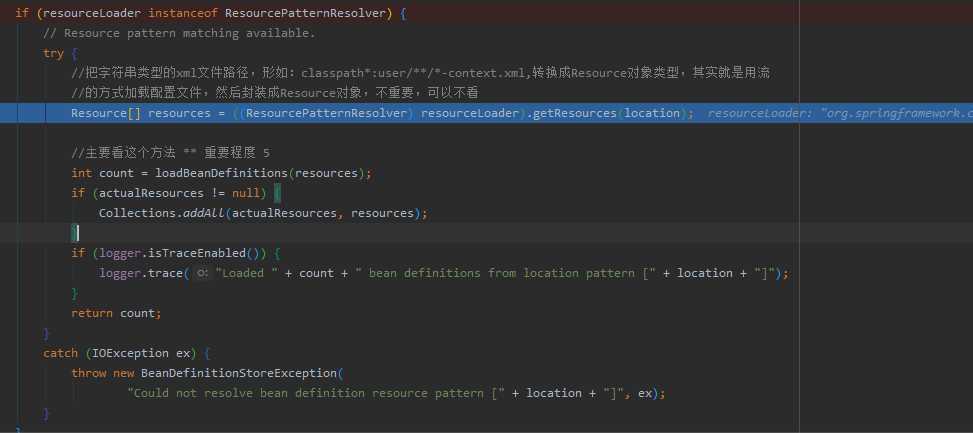Screen dimensions: 973x433
Task: Click the trace method after logger
Action: pos(165,273)
